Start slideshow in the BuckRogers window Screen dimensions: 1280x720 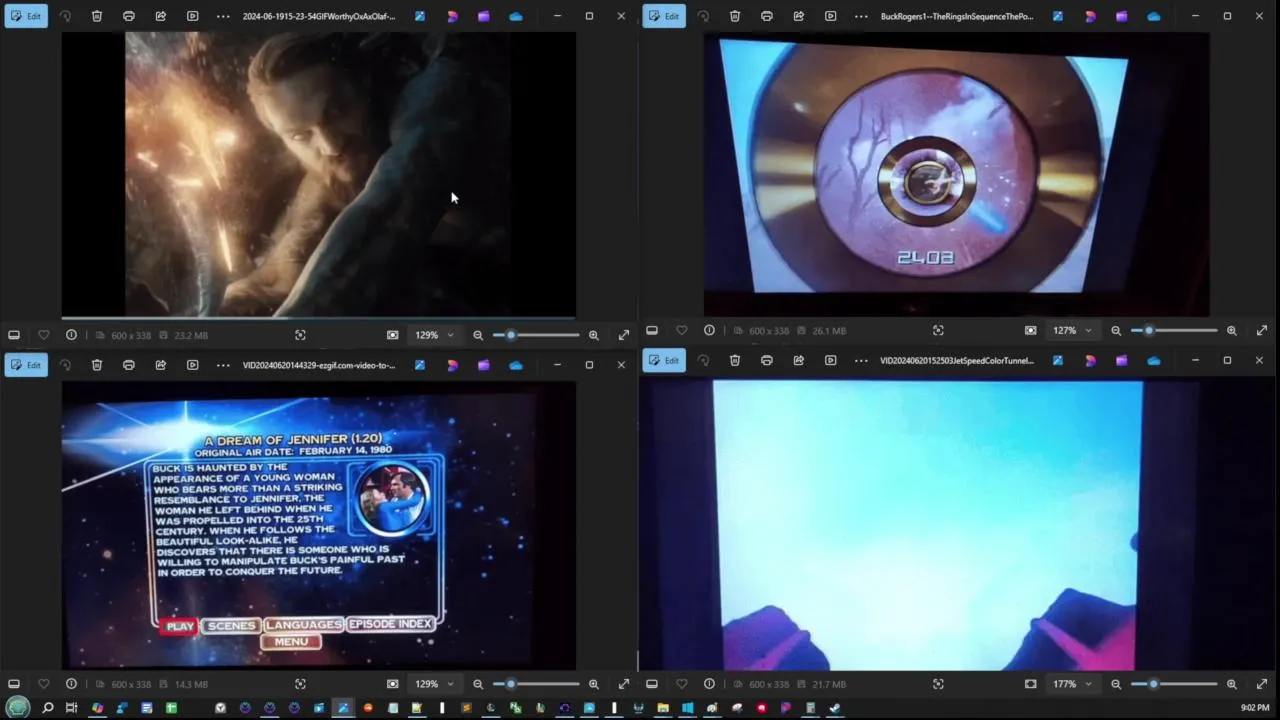click(x=831, y=16)
